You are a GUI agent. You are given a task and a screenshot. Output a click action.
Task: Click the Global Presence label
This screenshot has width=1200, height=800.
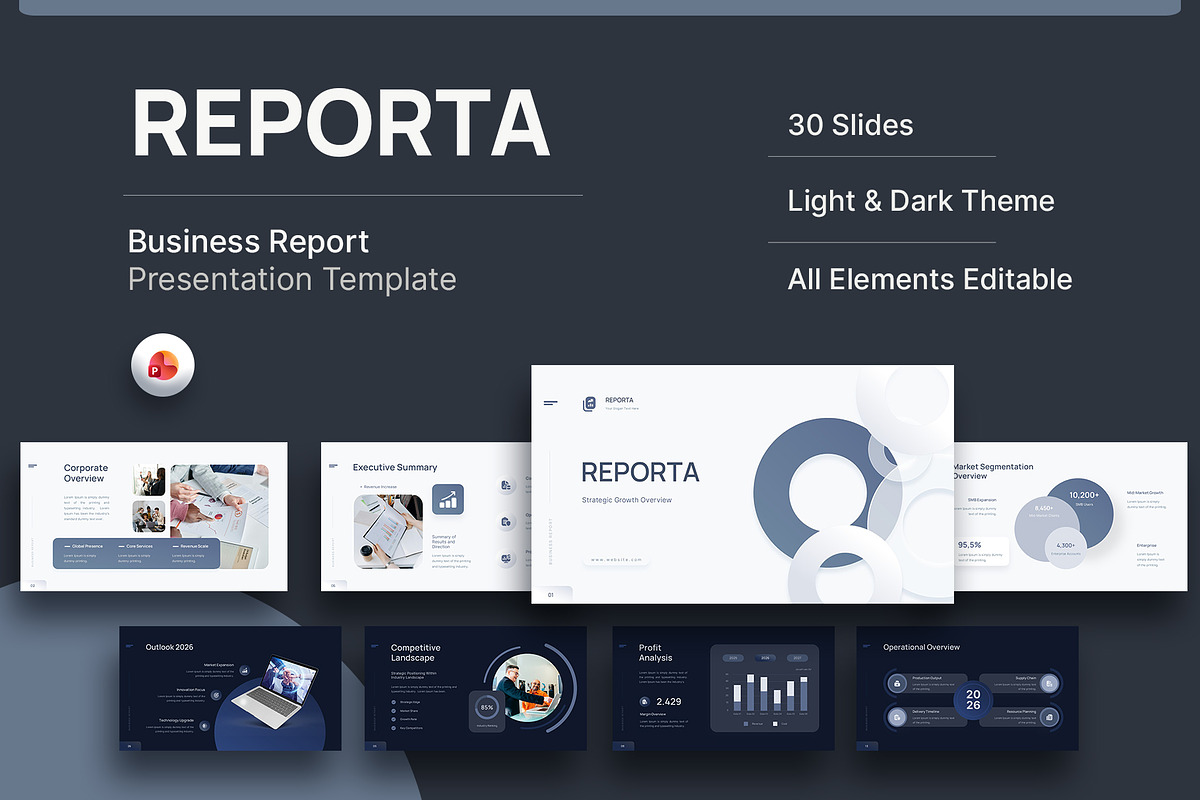87,546
